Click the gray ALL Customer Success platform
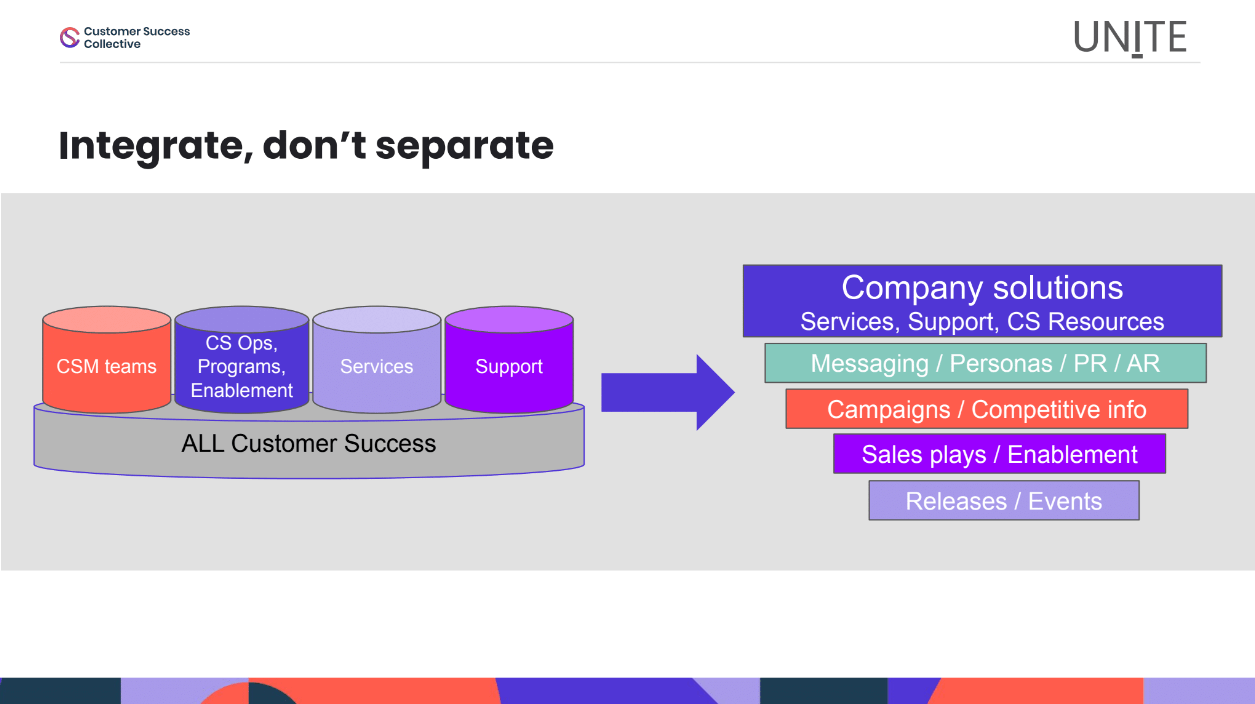The width and height of the screenshot is (1255, 704). pyautogui.click(x=309, y=444)
